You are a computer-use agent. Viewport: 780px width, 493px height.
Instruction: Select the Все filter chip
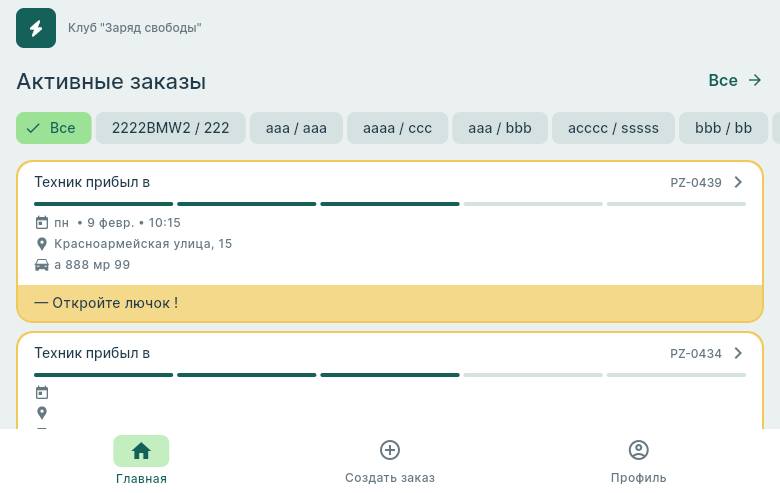(54, 128)
